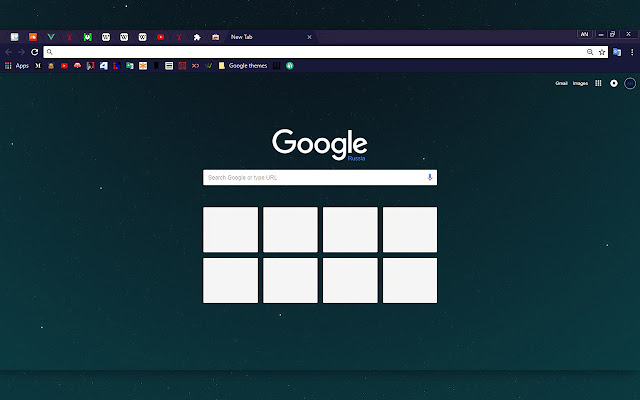Switch to the SoundCloud tab

click(x=33, y=37)
